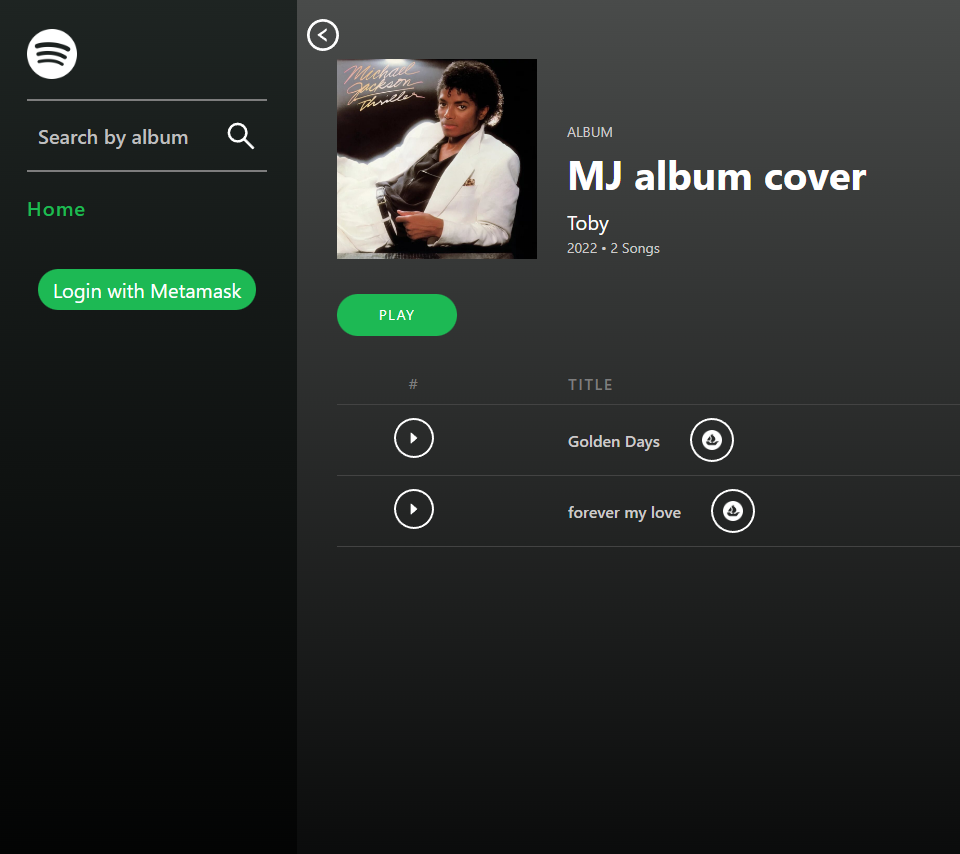Click the TITLE column header
Screen dimensions: 960x854
tap(590, 384)
